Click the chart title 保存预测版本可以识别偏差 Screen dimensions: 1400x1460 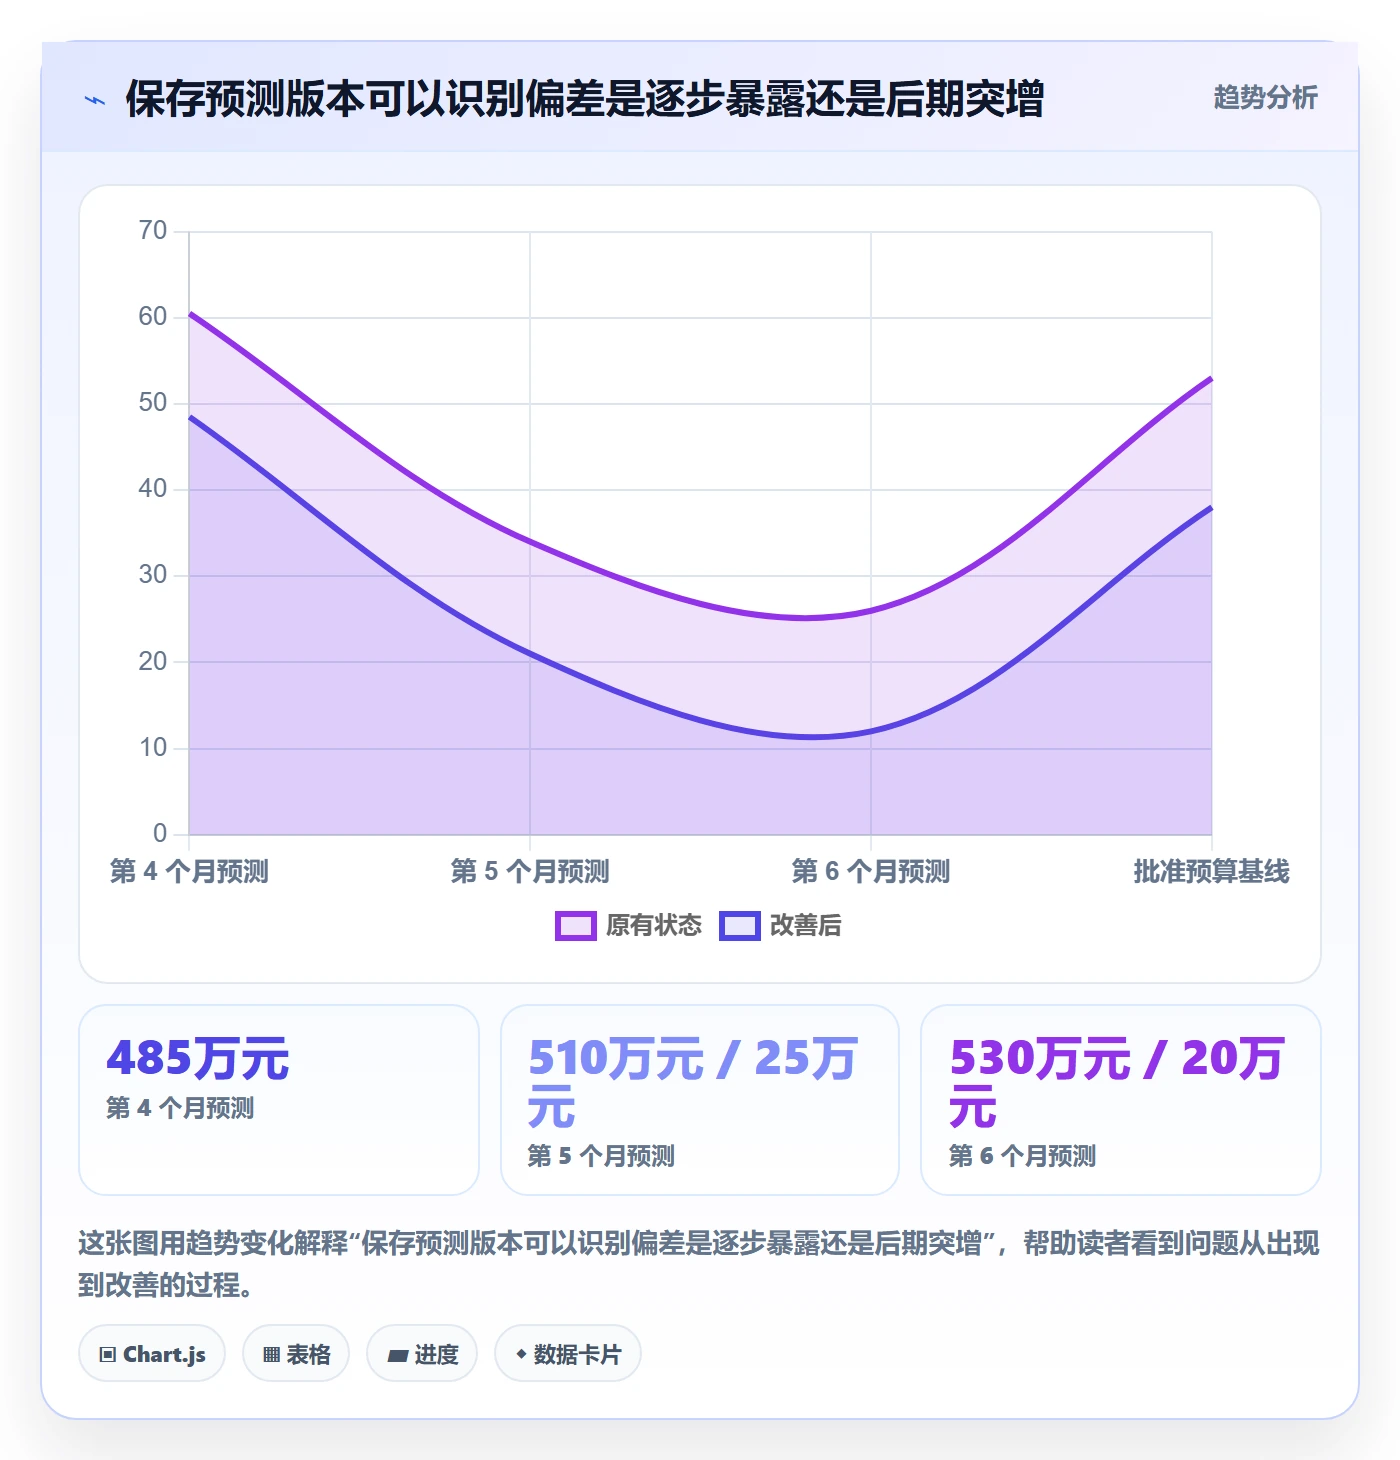click(x=584, y=99)
